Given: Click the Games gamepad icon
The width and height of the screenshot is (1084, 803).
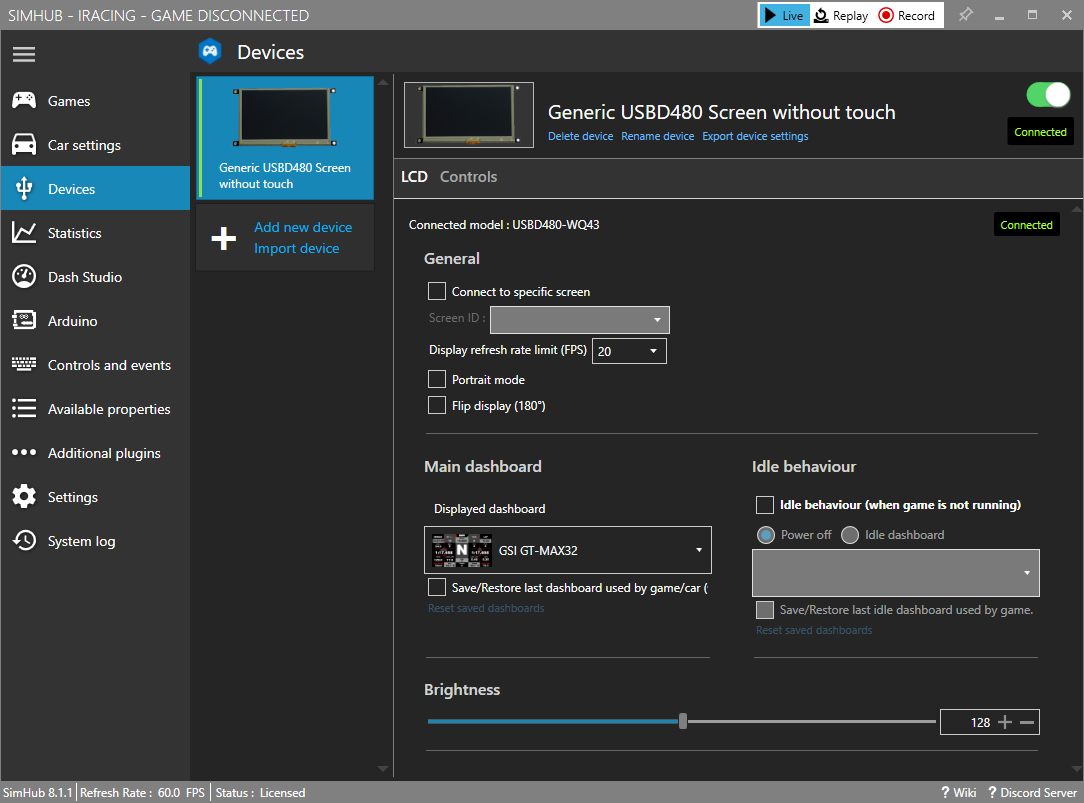Looking at the screenshot, I should tap(24, 101).
